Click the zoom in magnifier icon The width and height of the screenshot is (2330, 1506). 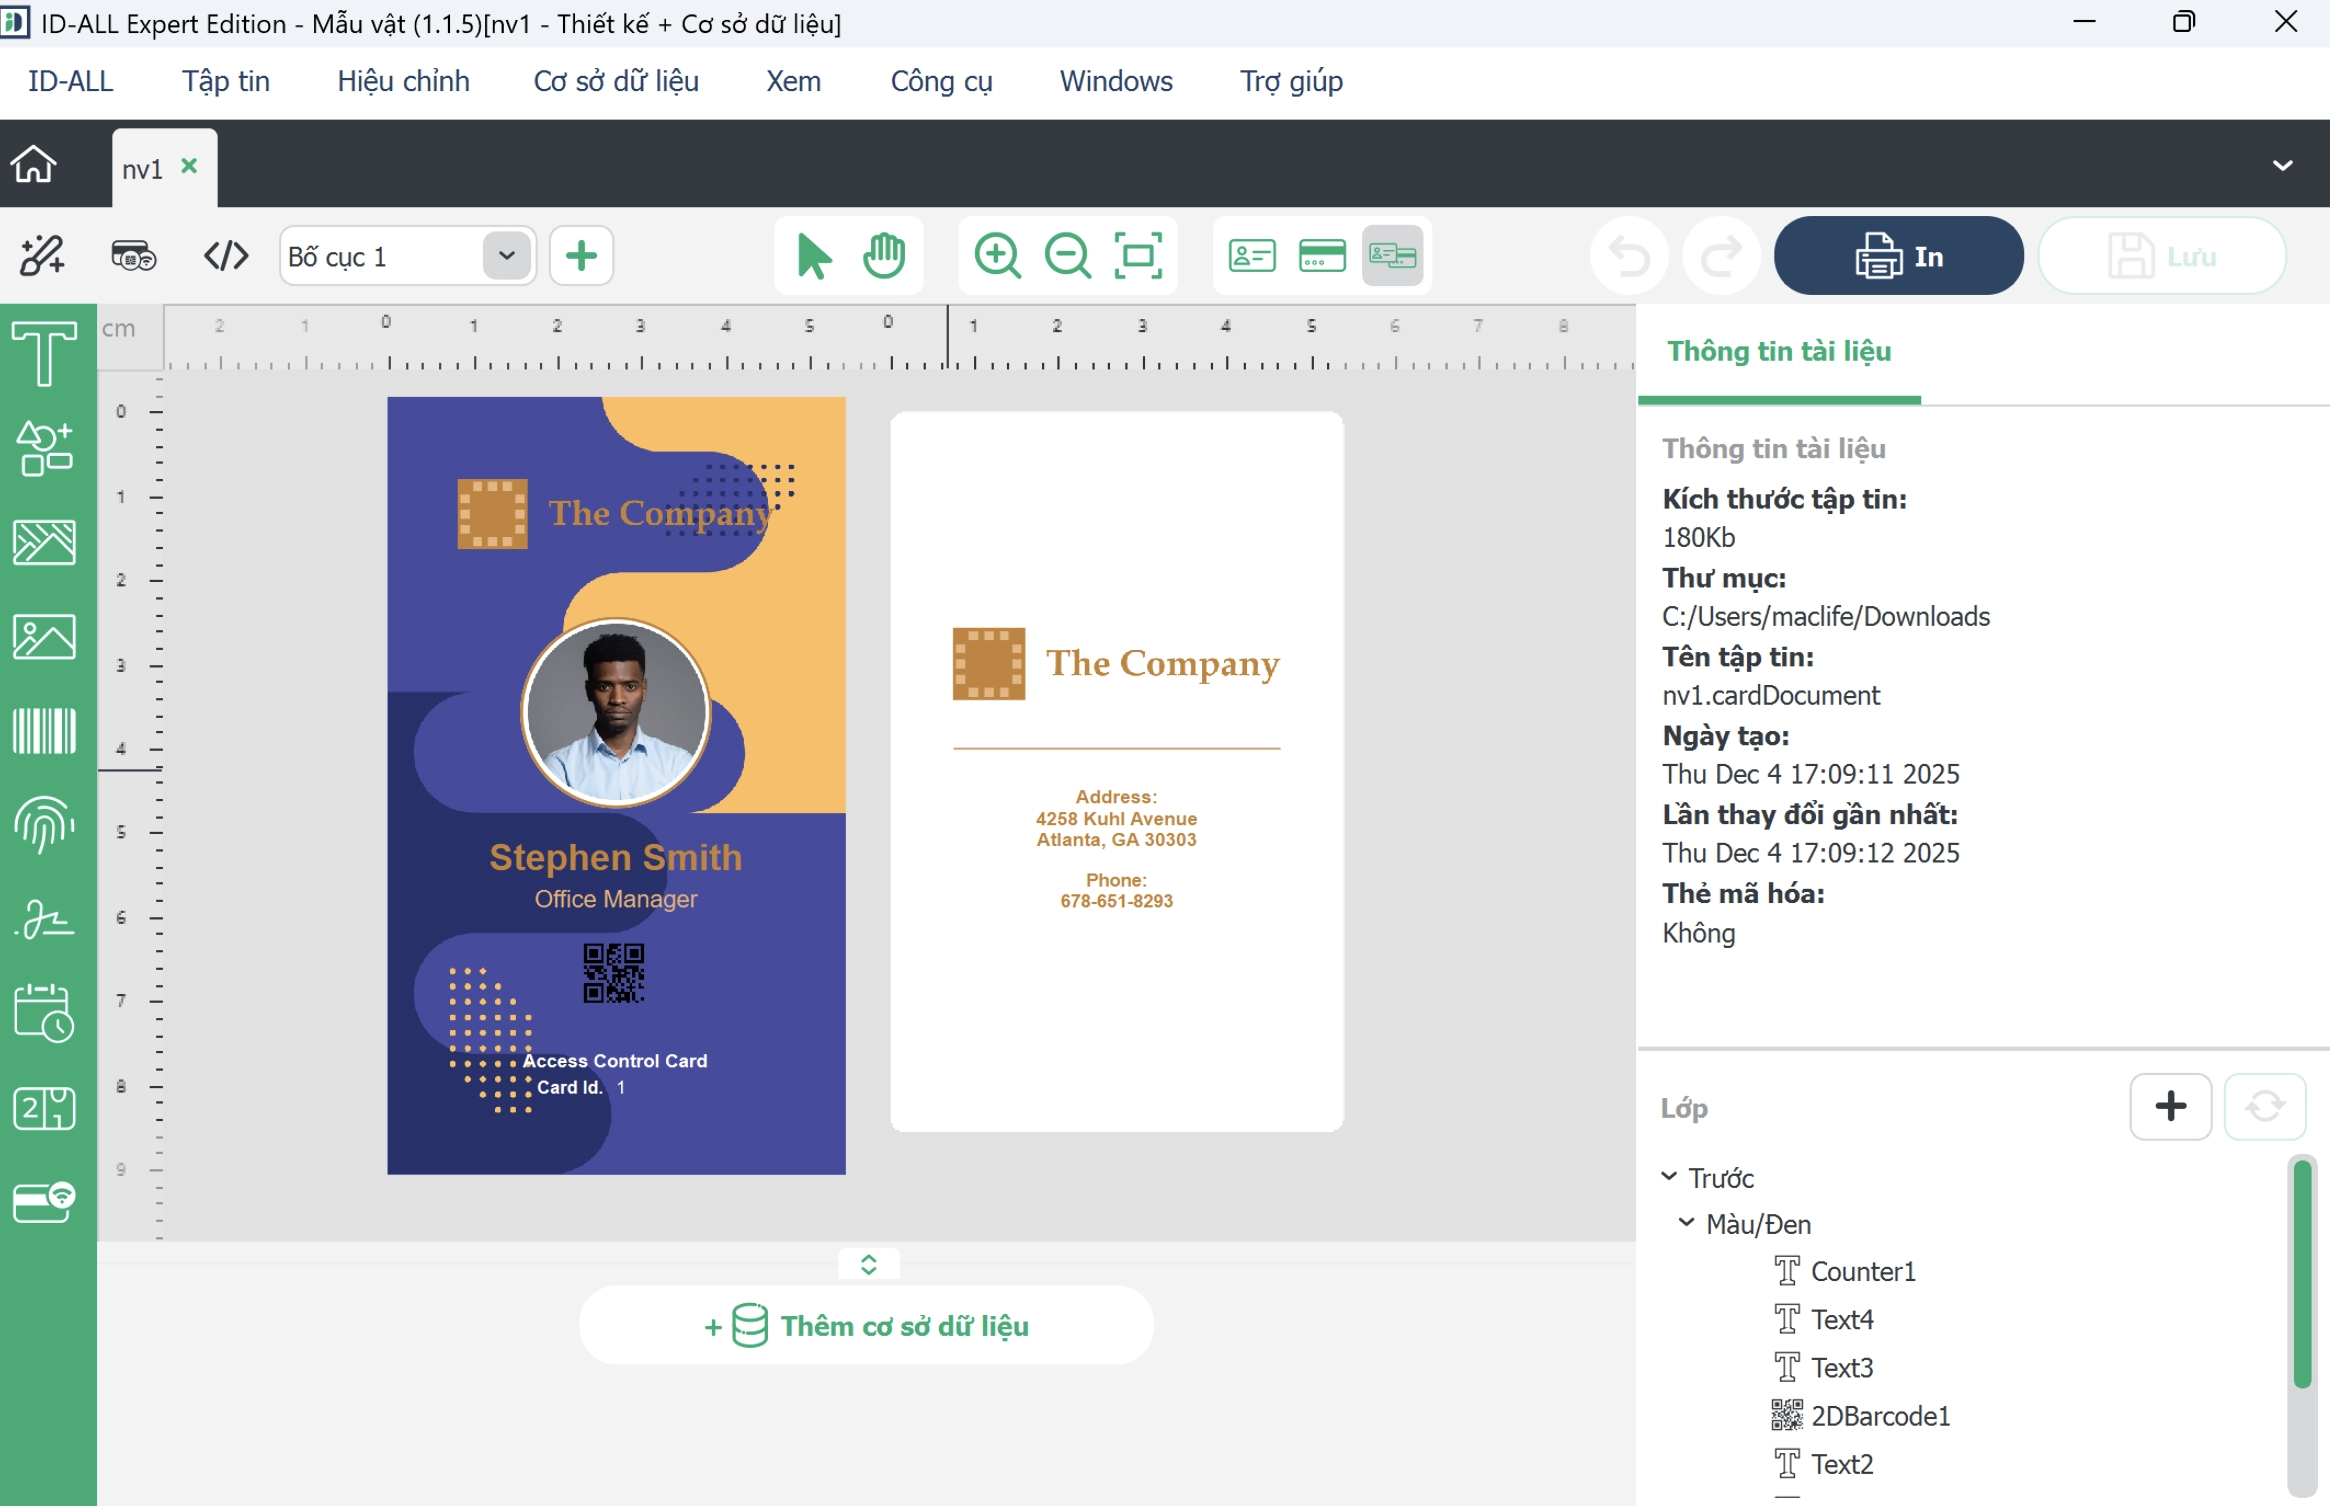coord(997,256)
